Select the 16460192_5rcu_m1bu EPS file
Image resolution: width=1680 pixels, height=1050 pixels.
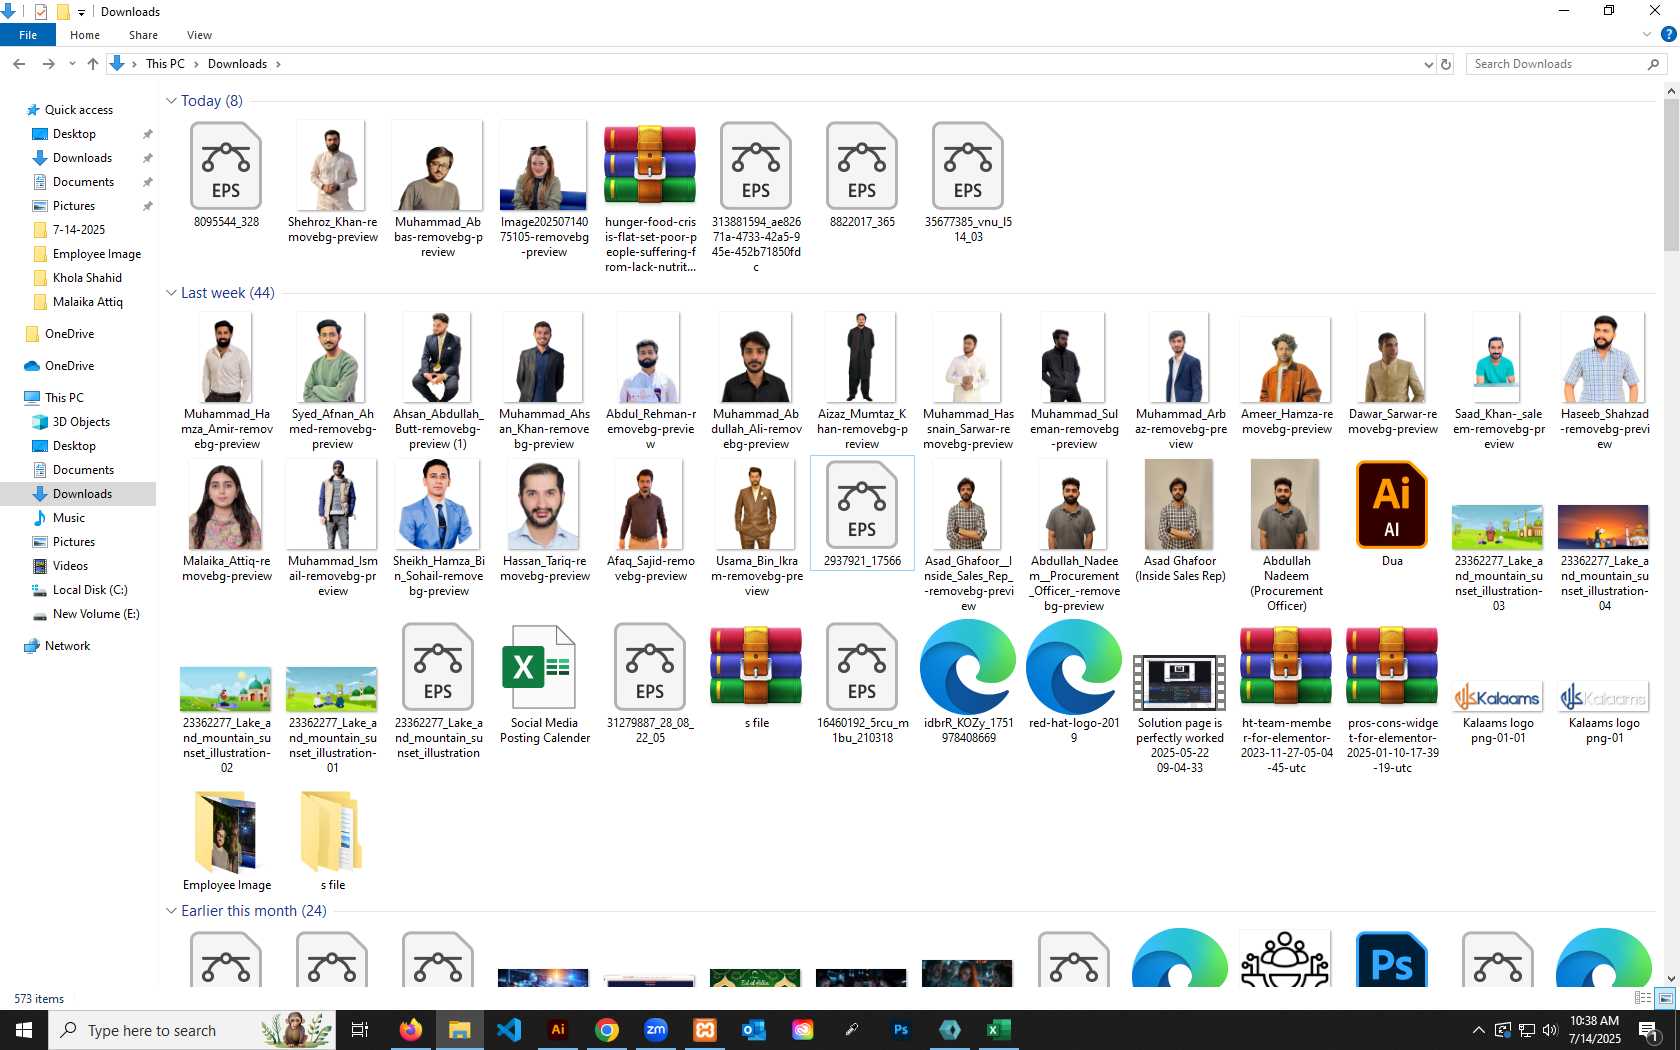click(x=862, y=684)
